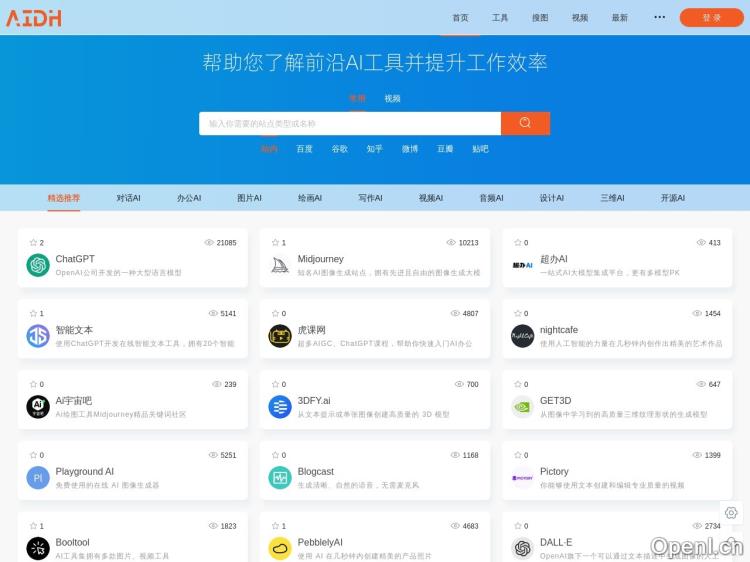Star the Midjourney card

click(276, 242)
